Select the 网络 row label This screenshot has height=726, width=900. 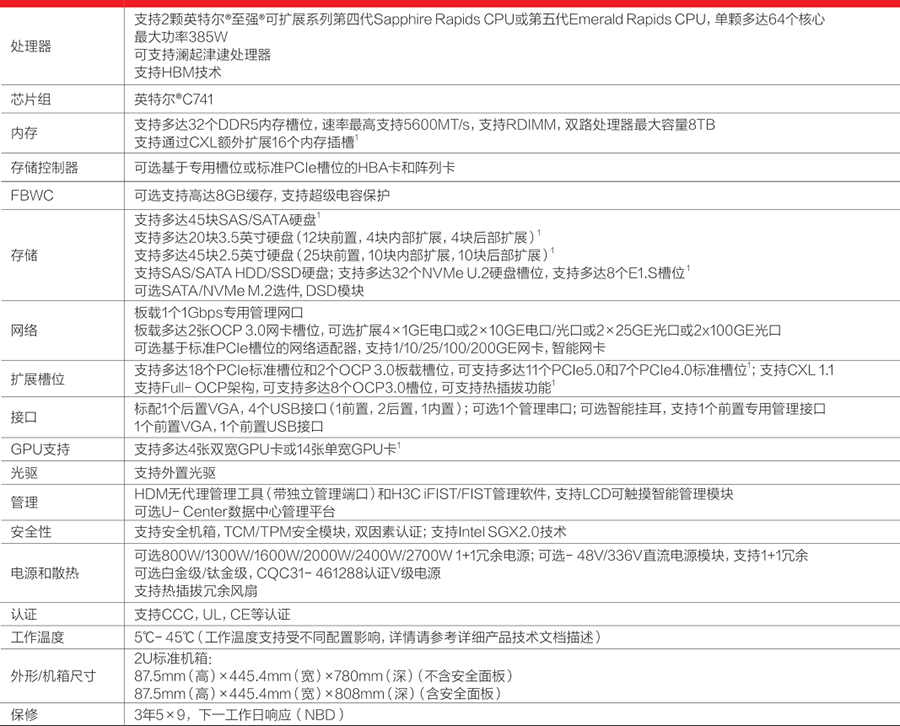click(24, 330)
